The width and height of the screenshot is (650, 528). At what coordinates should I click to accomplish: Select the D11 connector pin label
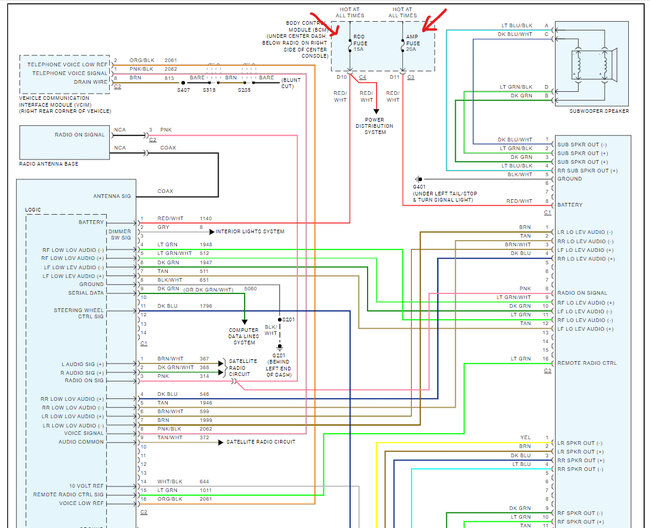tap(394, 77)
